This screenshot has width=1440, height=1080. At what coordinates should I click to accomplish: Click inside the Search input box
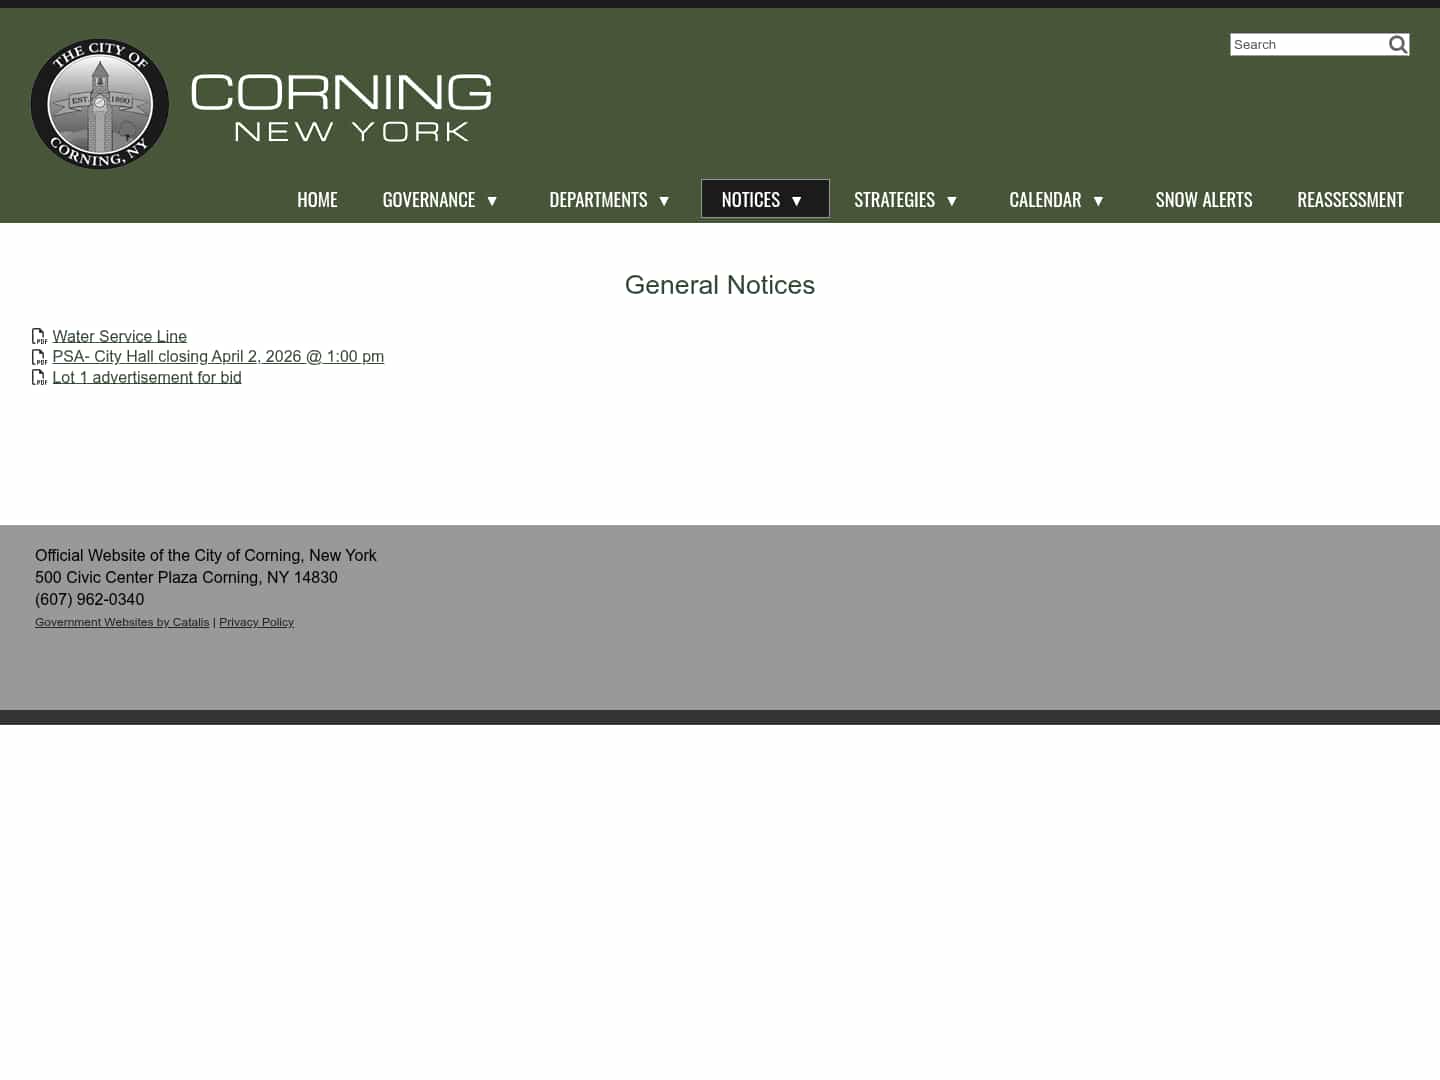(x=1308, y=44)
